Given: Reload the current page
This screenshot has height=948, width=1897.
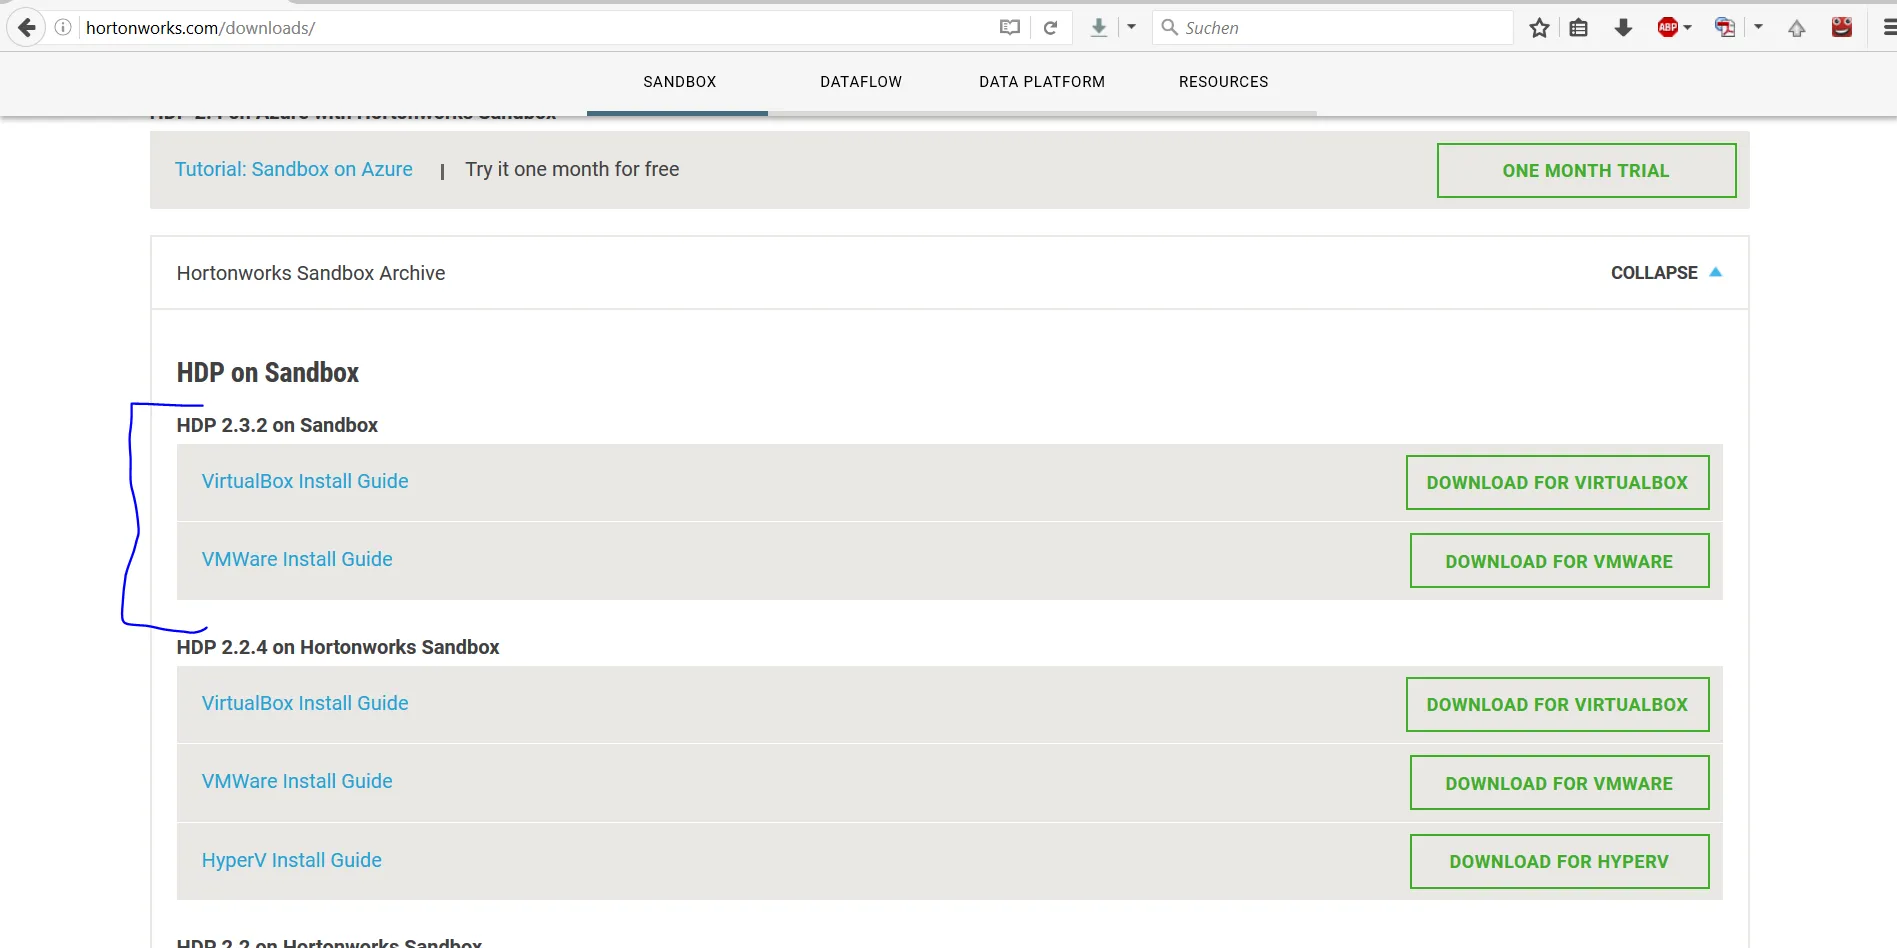Looking at the screenshot, I should pos(1050,28).
